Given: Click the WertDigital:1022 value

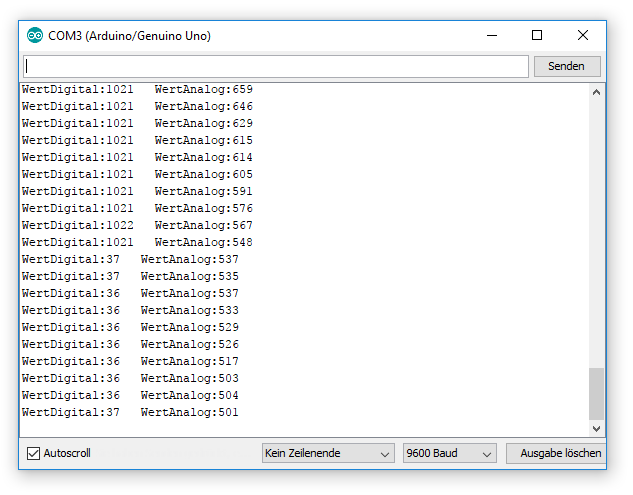Looking at the screenshot, I should pos(78,225).
